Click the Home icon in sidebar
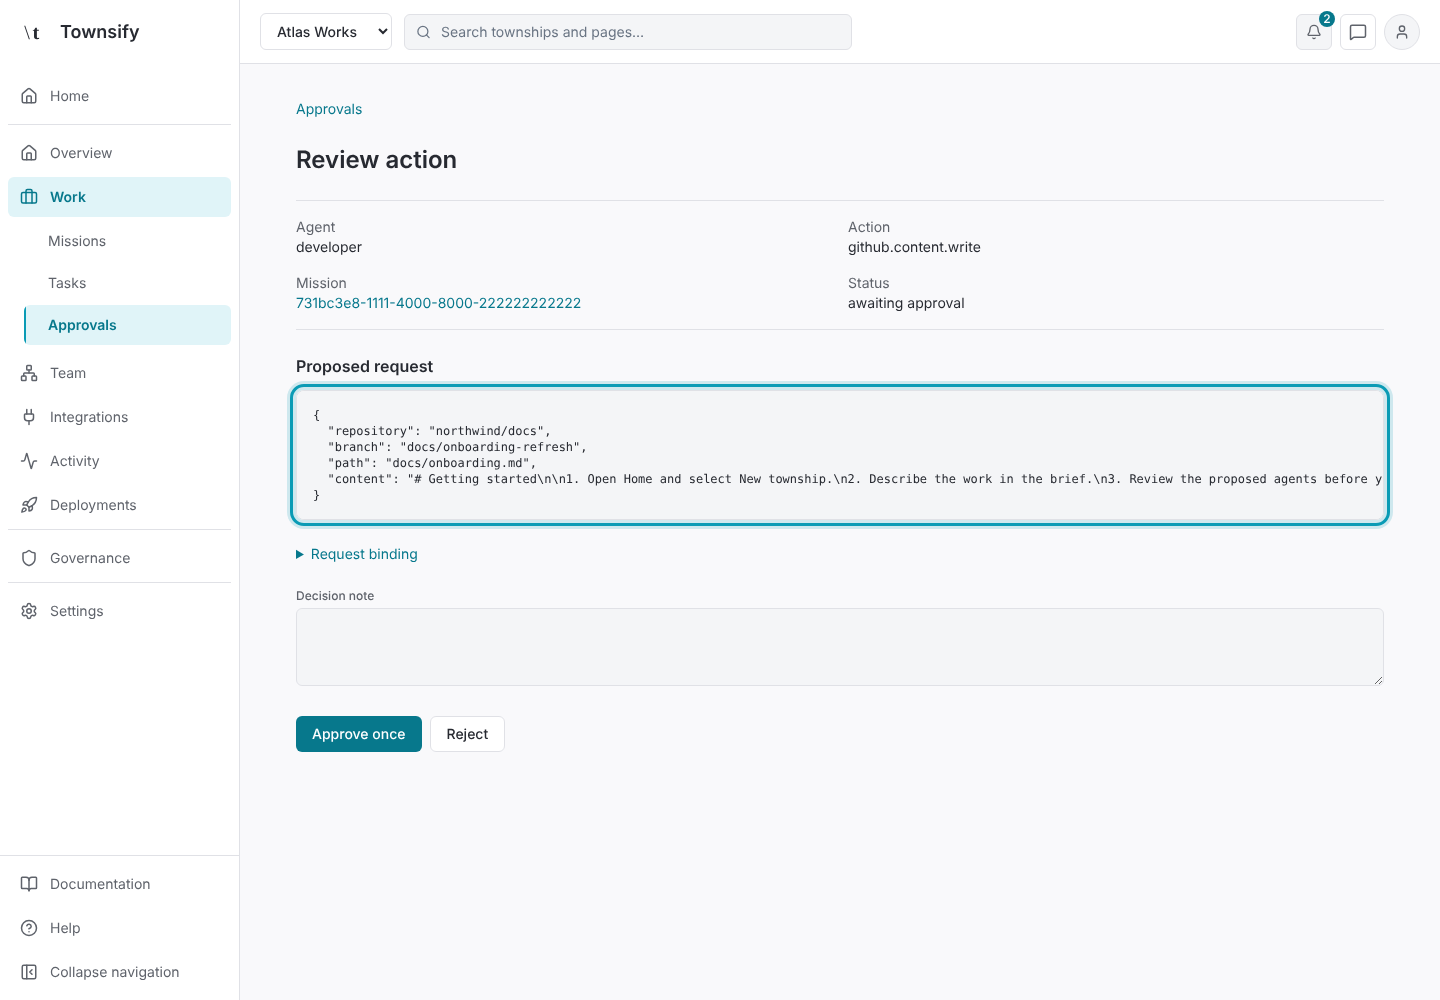The width and height of the screenshot is (1440, 1000). [x=29, y=96]
